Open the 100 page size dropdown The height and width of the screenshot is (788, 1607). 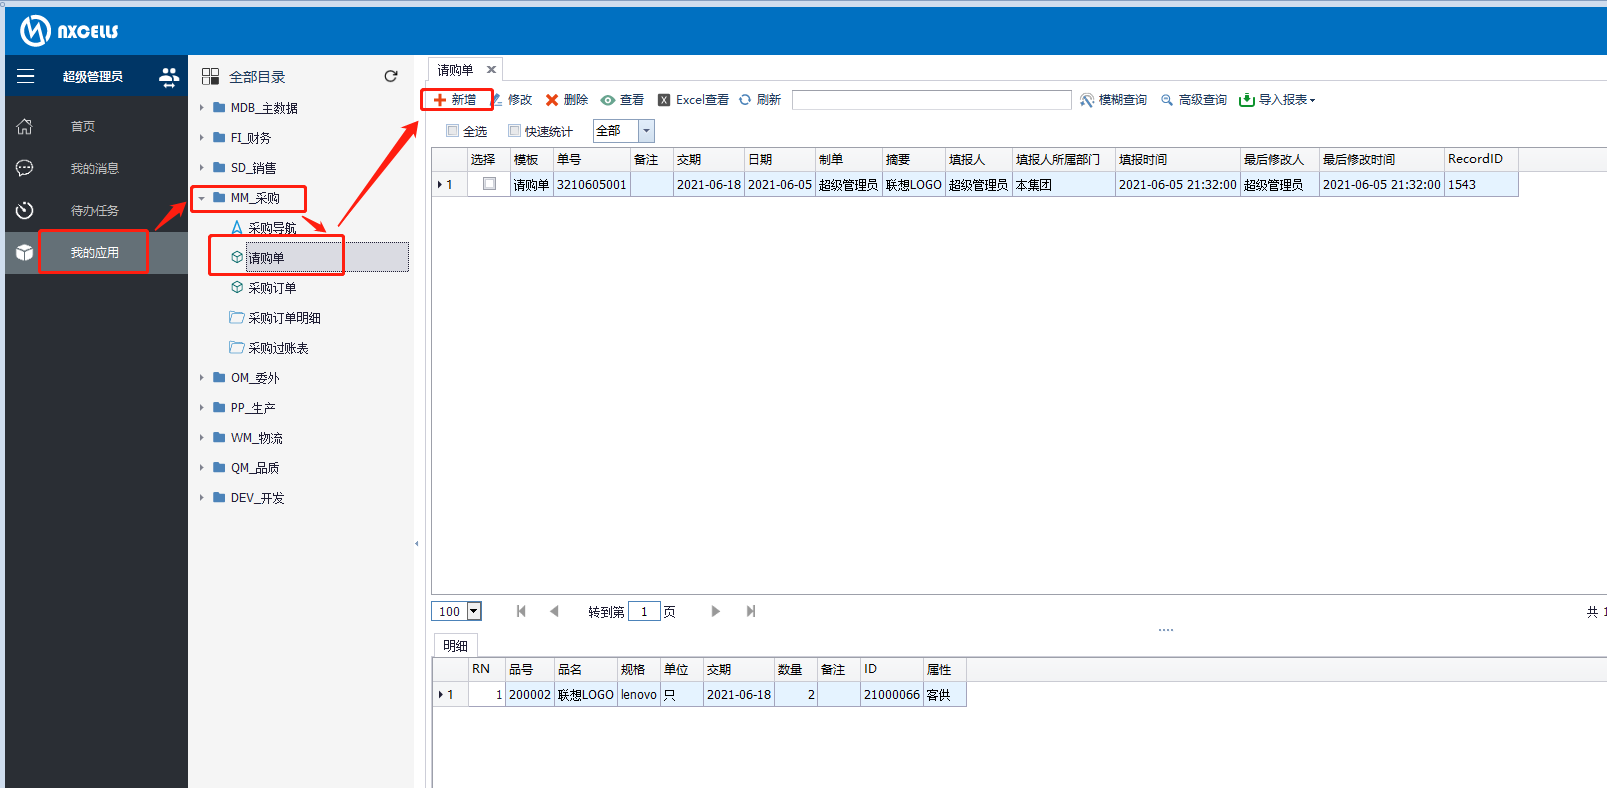(474, 611)
